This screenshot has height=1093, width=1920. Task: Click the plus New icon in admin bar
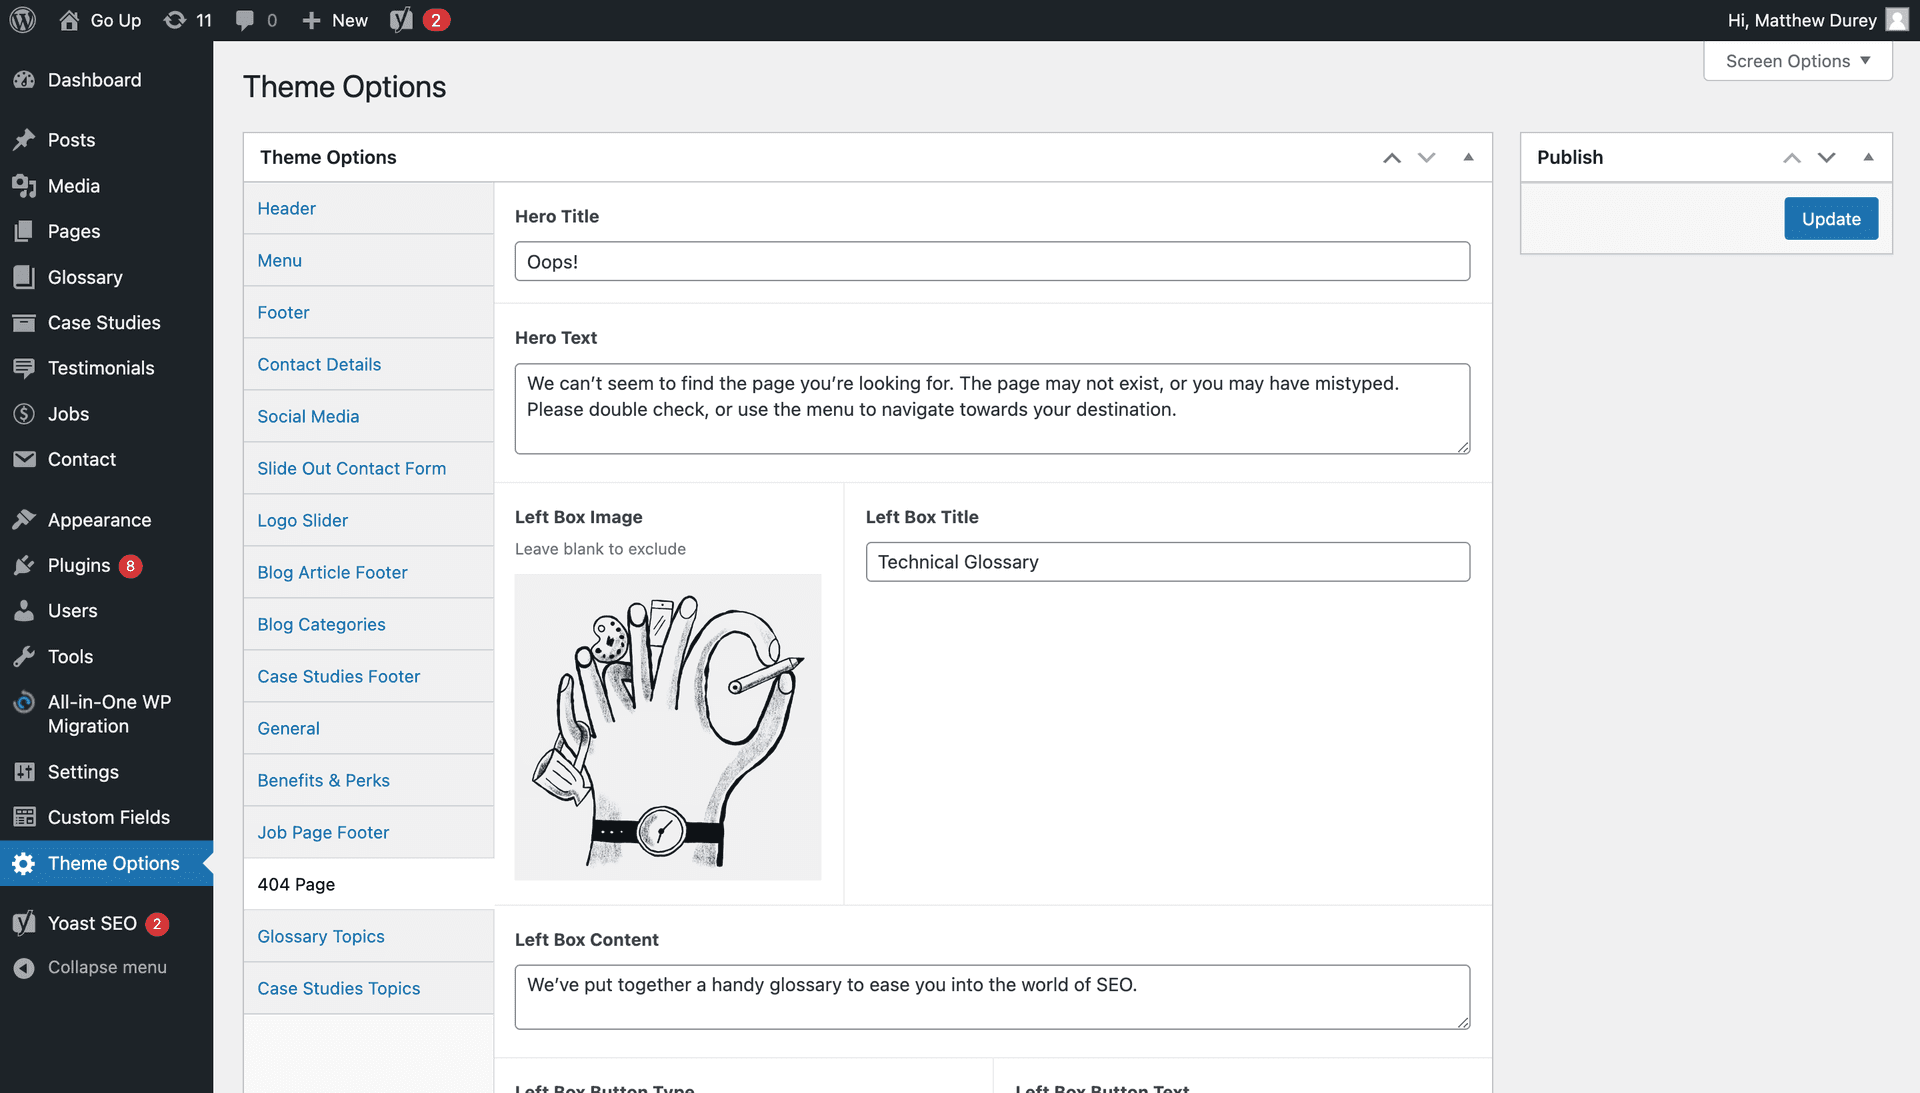point(311,20)
